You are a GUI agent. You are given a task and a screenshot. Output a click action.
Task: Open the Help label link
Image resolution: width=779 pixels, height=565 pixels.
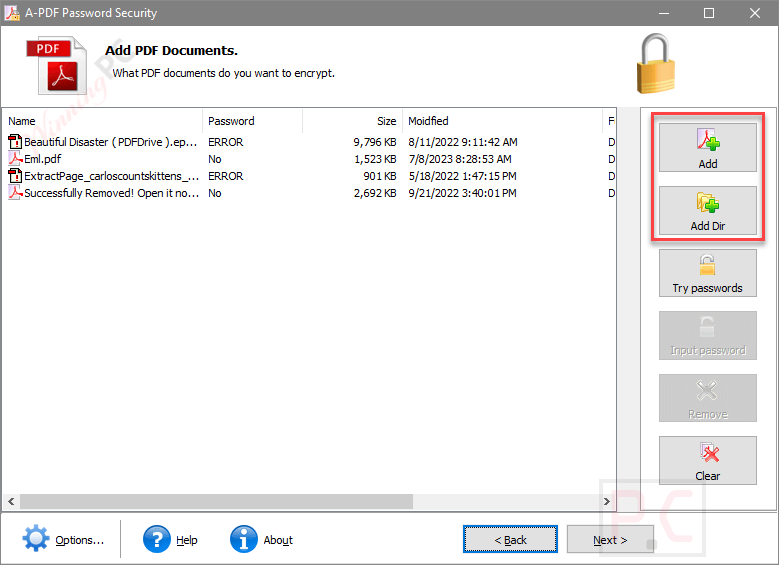click(187, 540)
